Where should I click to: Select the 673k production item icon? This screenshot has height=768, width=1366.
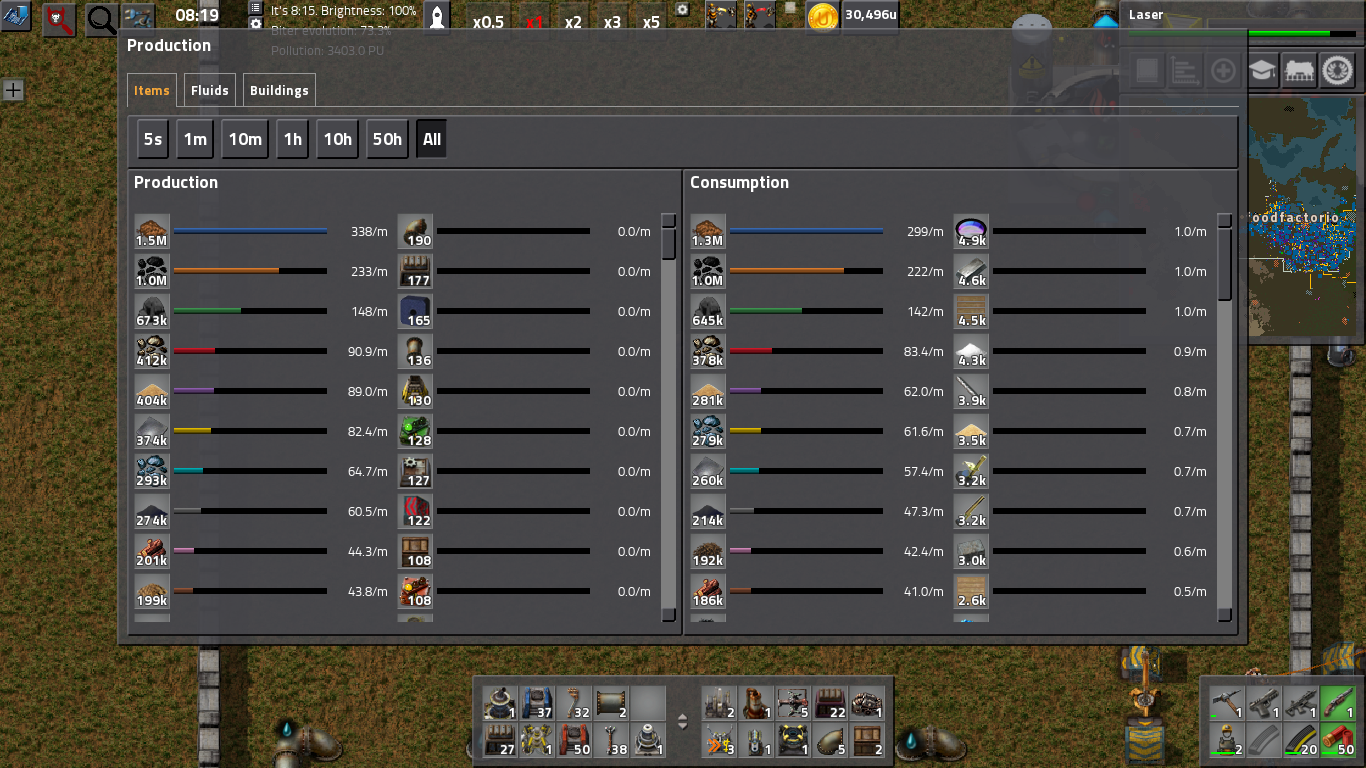click(152, 311)
